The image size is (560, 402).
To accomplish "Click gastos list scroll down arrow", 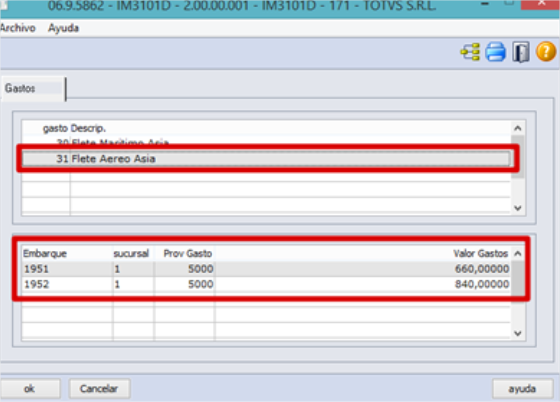I will (x=518, y=208).
